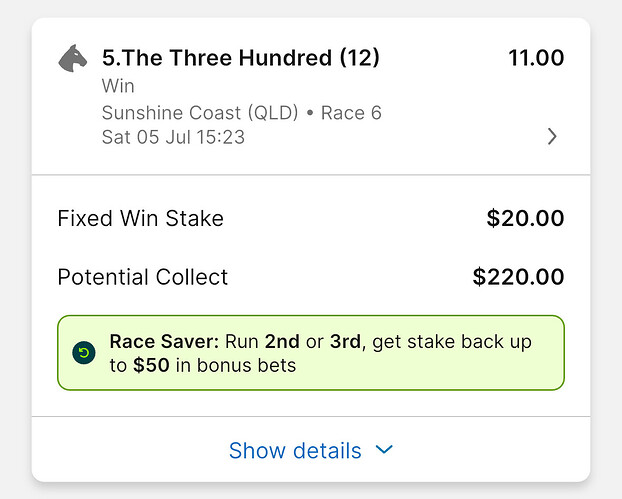622x499 pixels.
Task: Click 'in bonus bets' banner text
Action: click(236, 365)
